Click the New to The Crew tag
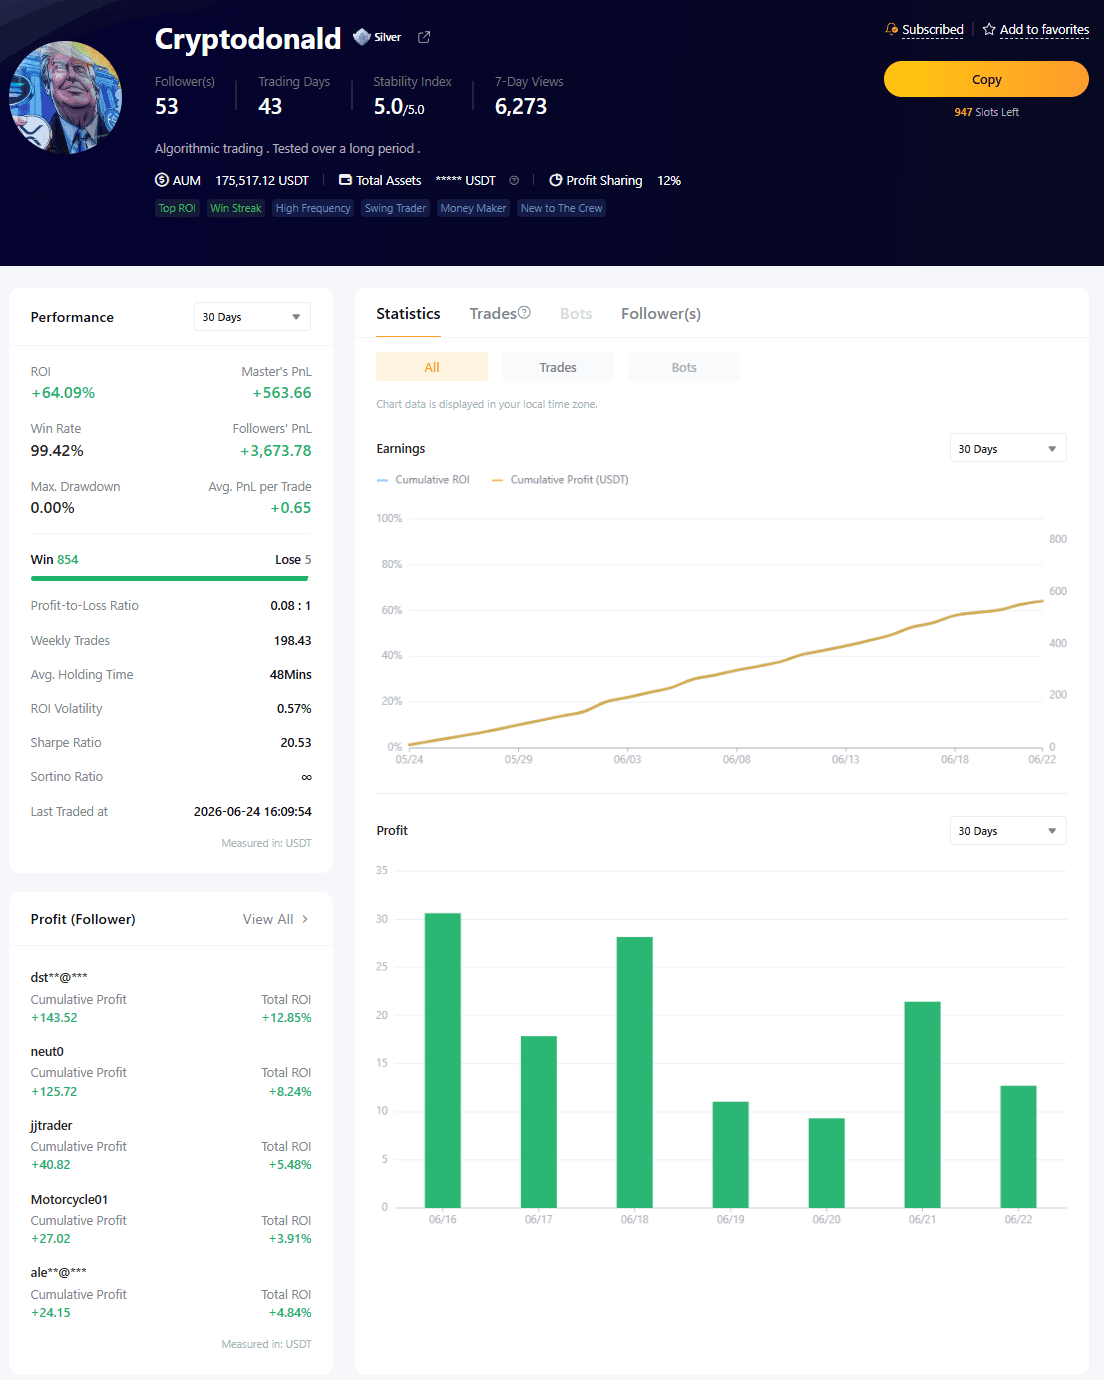The image size is (1104, 1380). 562,208
